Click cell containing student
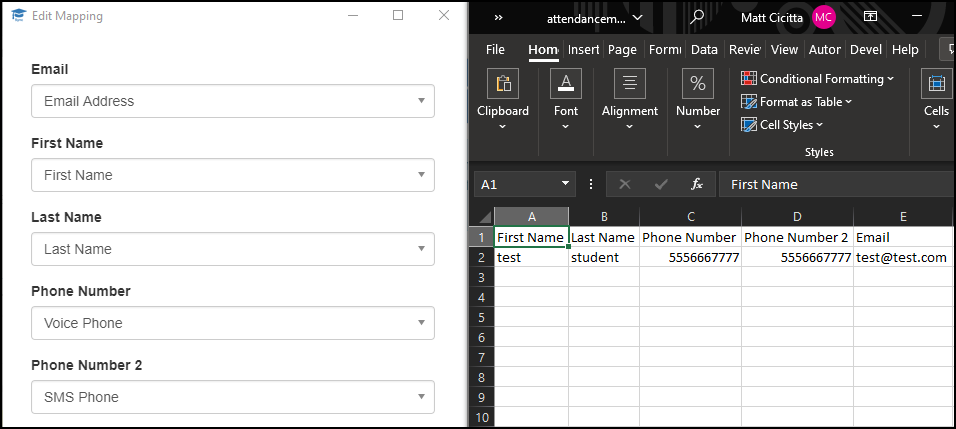The image size is (956, 429). [x=604, y=258]
